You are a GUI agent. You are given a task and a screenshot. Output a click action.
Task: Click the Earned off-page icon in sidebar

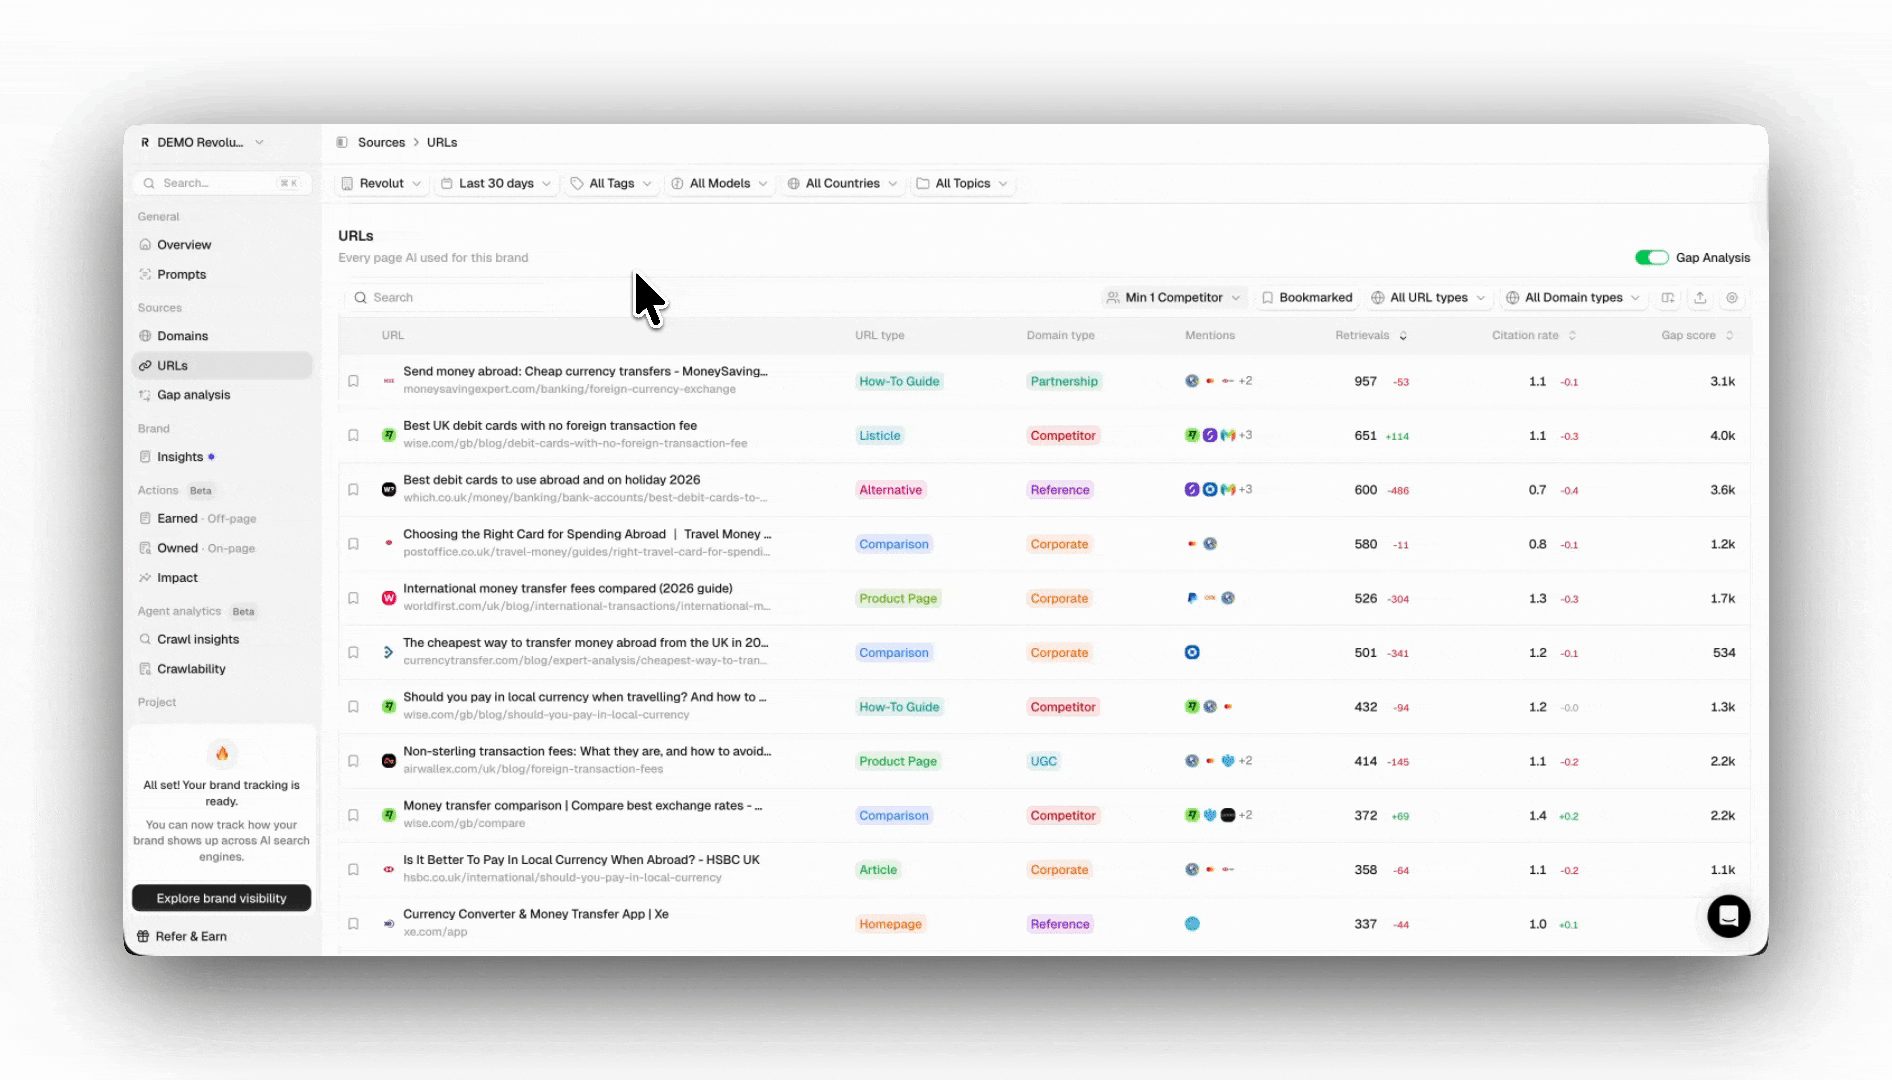146,519
